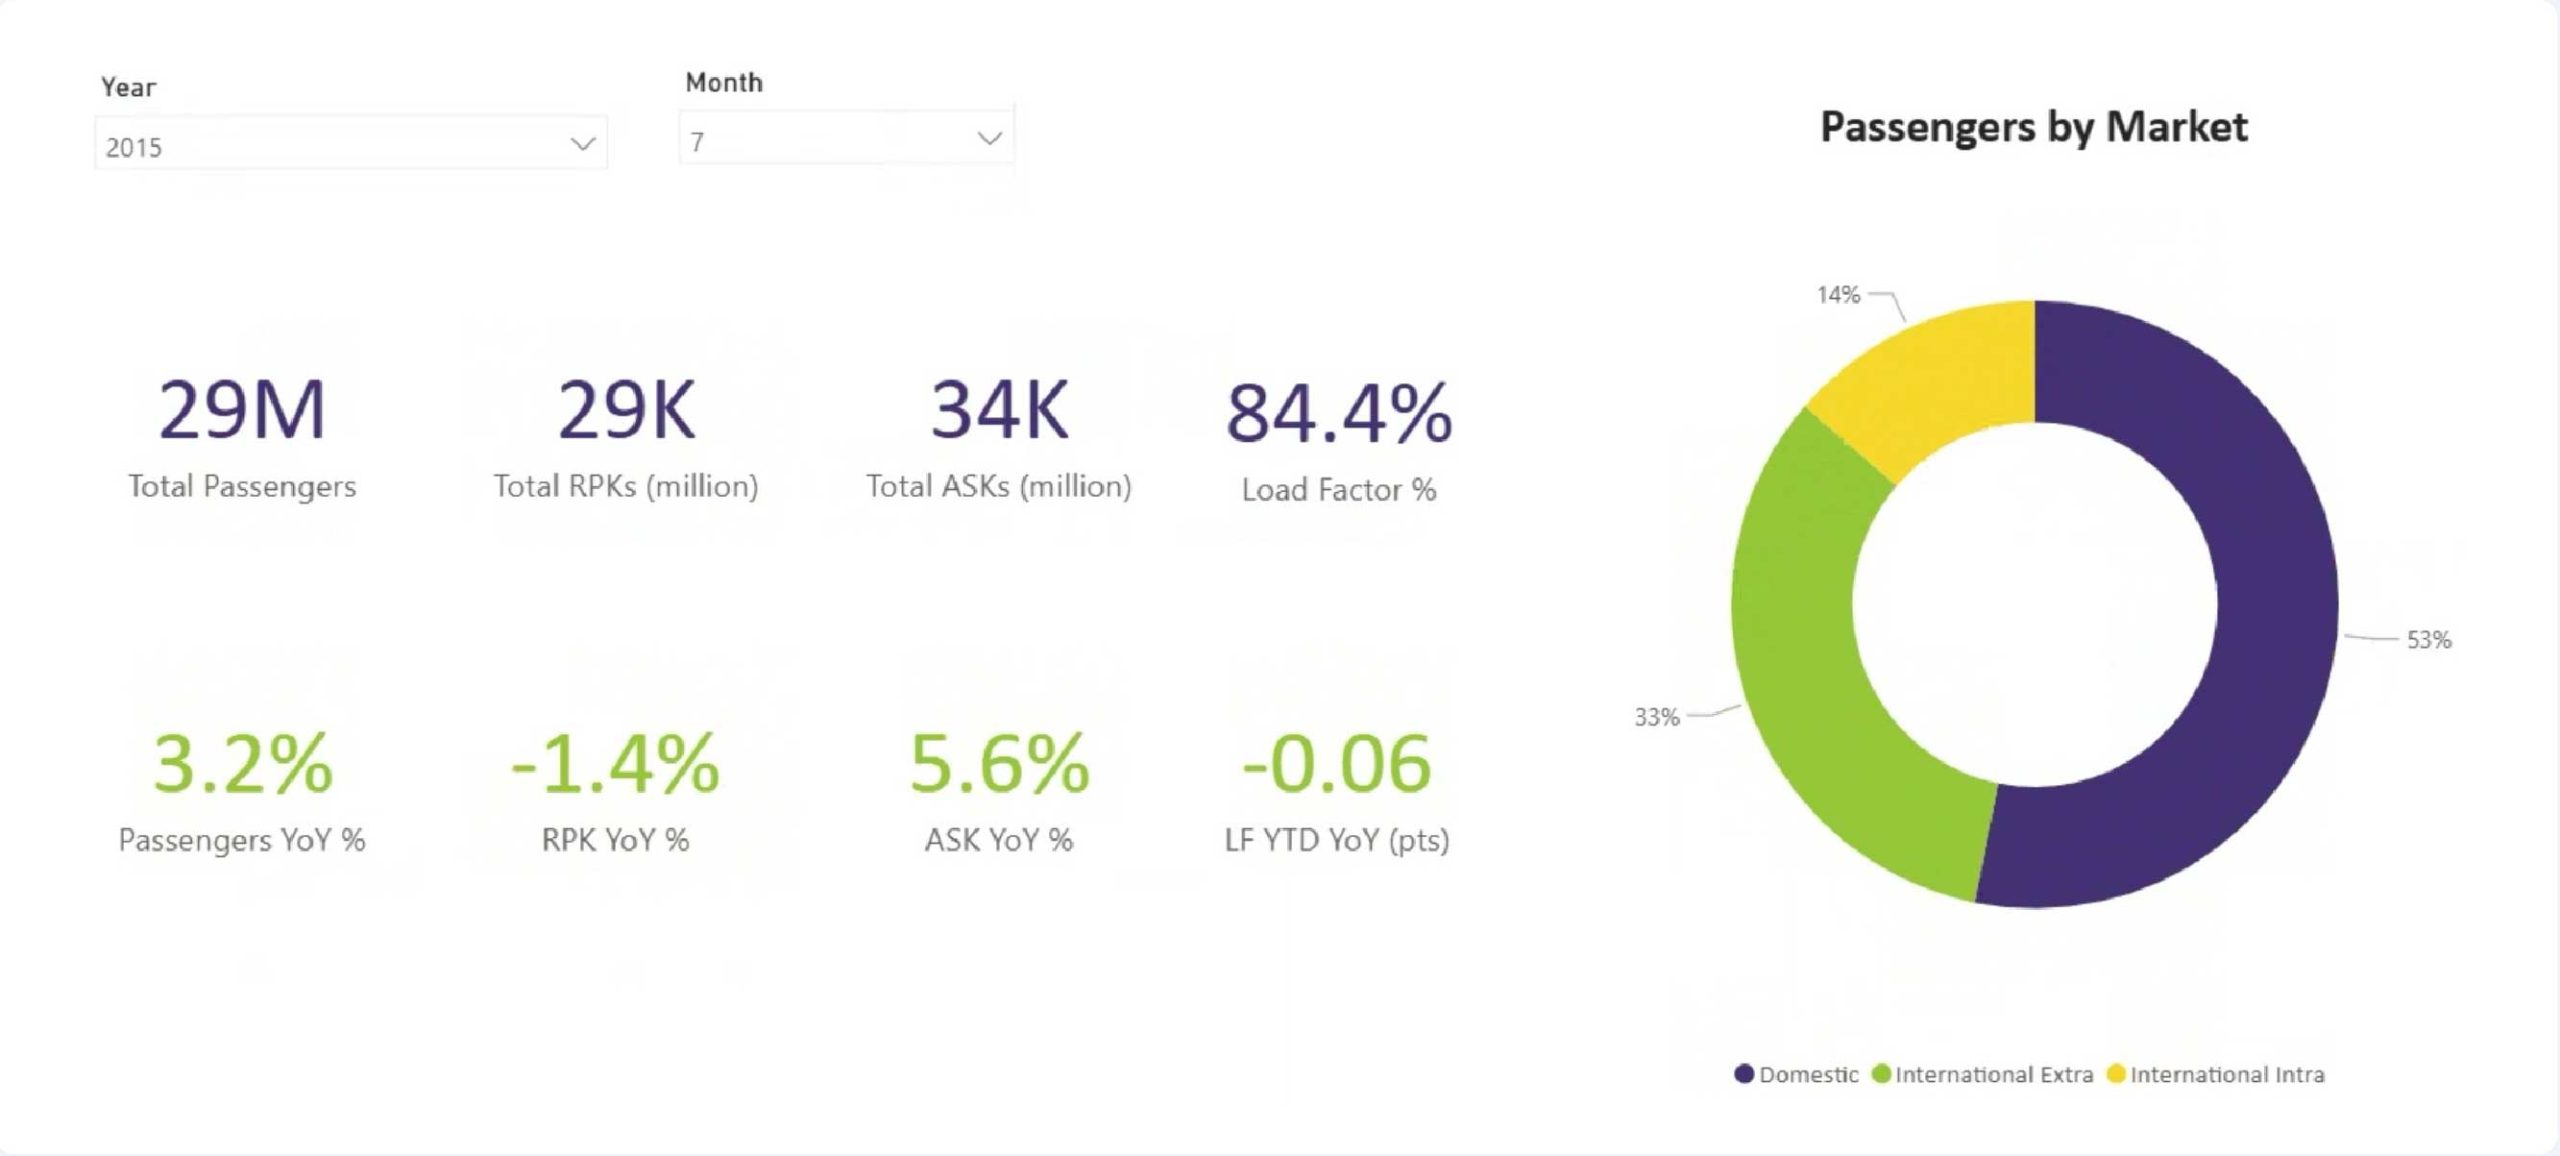Click the -1.4% RPK YoY card
Screen dimensions: 2560x1156
pyautogui.click(x=615, y=764)
